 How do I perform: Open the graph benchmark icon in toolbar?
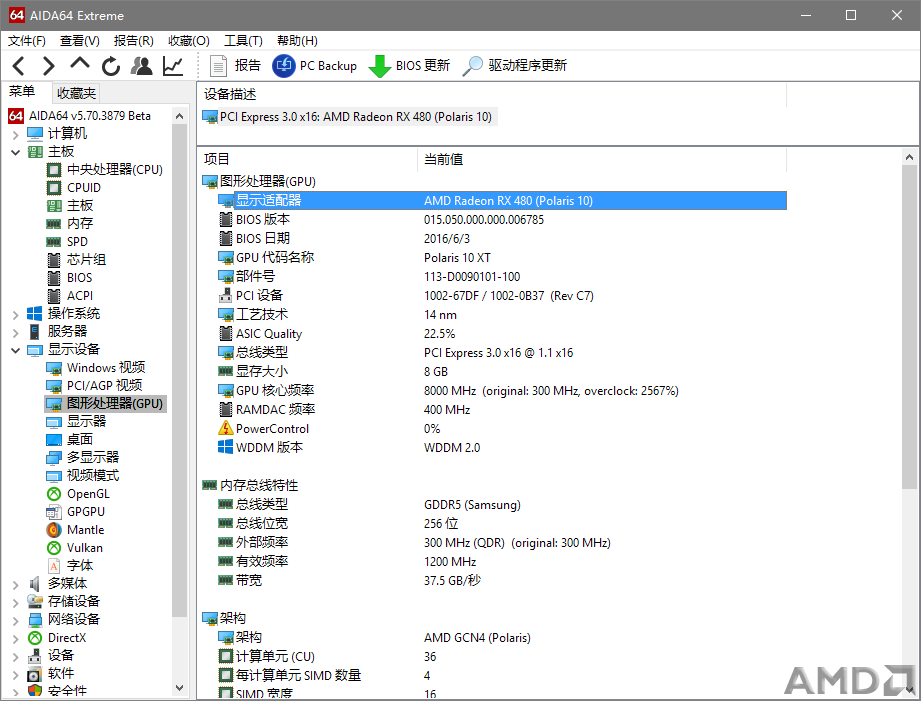pos(173,66)
